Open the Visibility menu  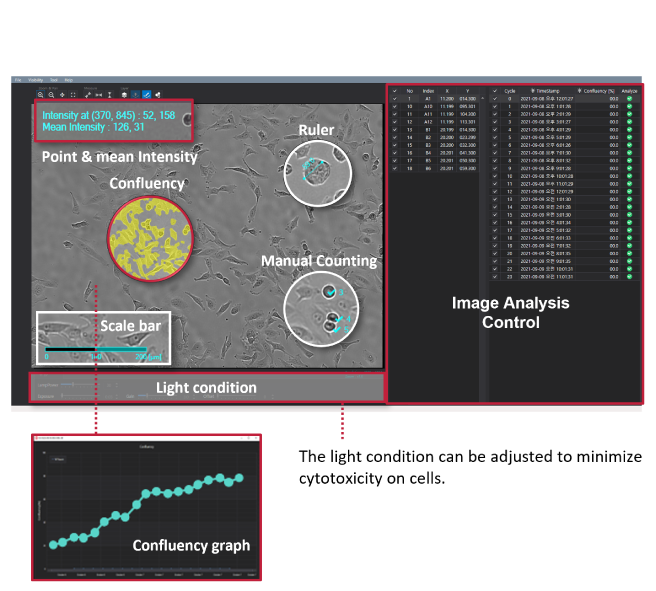36,79
